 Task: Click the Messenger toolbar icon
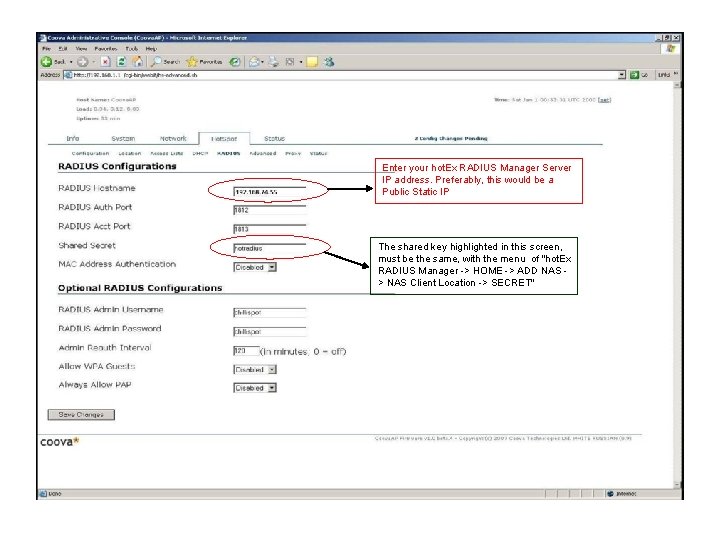pos(329,62)
